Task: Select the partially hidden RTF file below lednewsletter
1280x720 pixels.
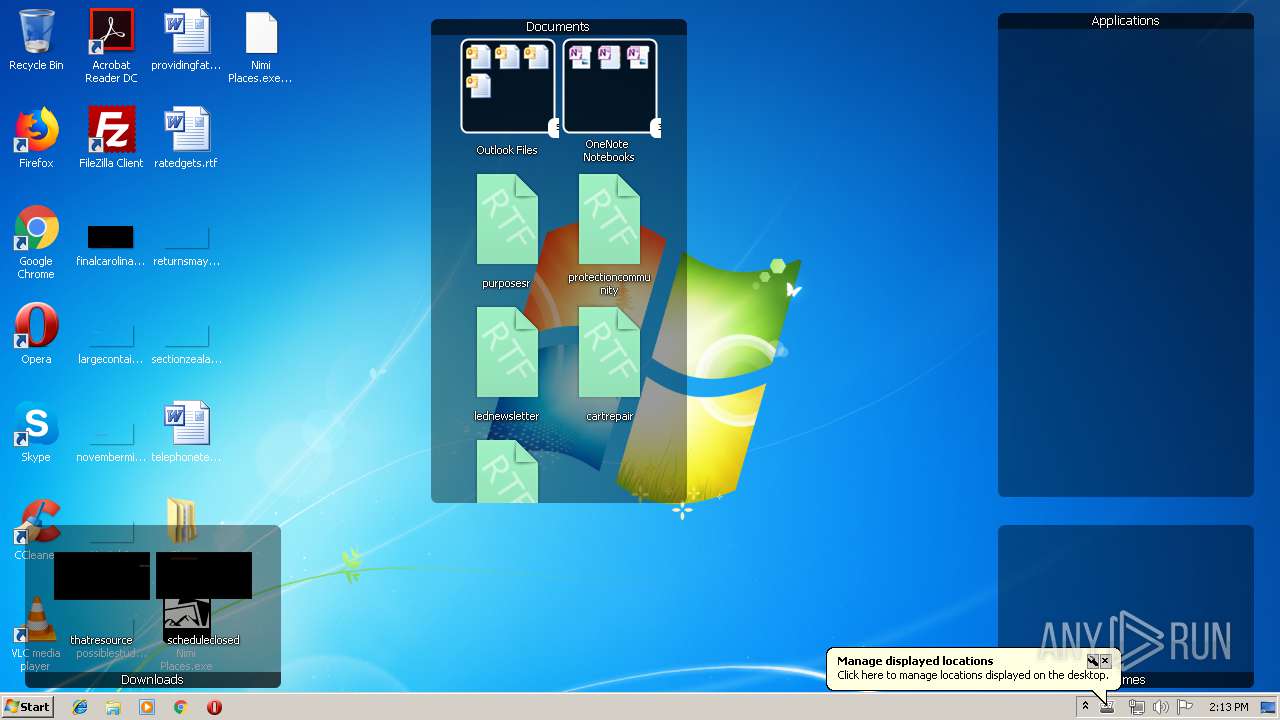Action: 507,471
